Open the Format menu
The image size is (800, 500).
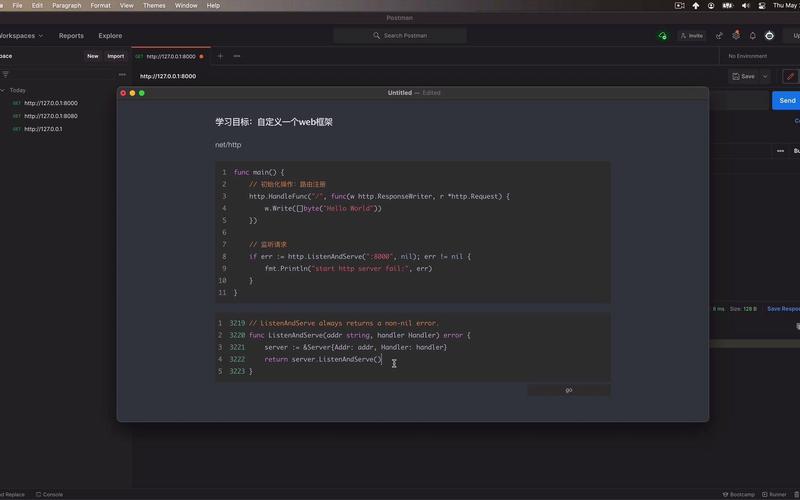click(x=101, y=6)
